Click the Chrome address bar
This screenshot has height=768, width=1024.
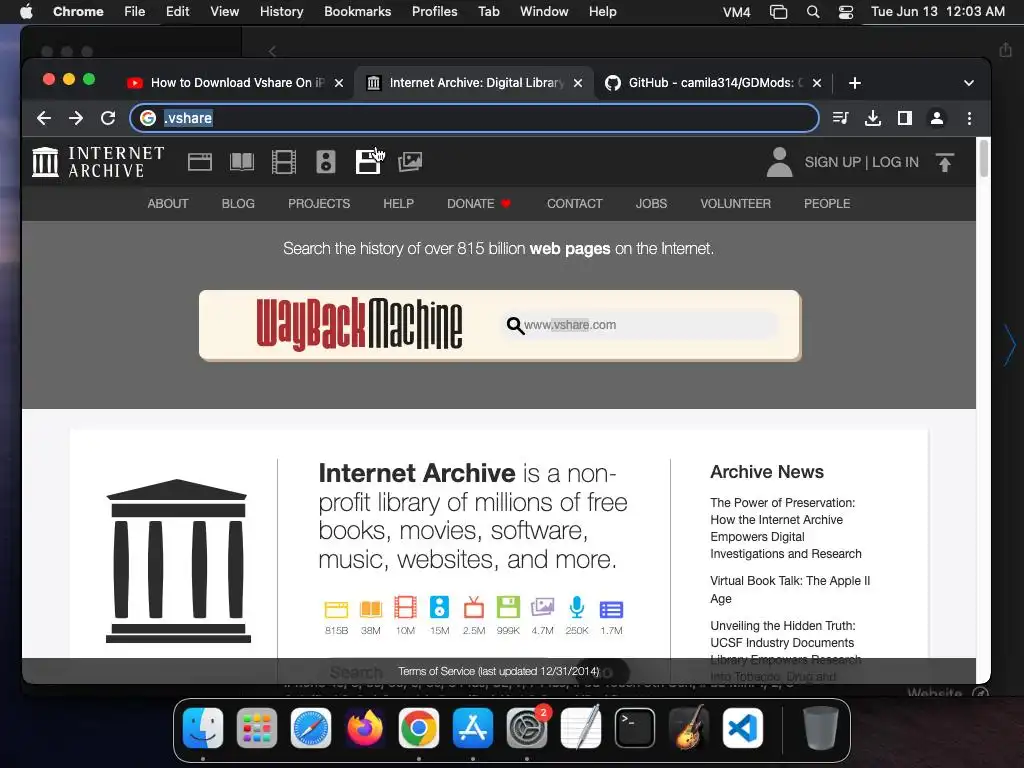click(474, 118)
